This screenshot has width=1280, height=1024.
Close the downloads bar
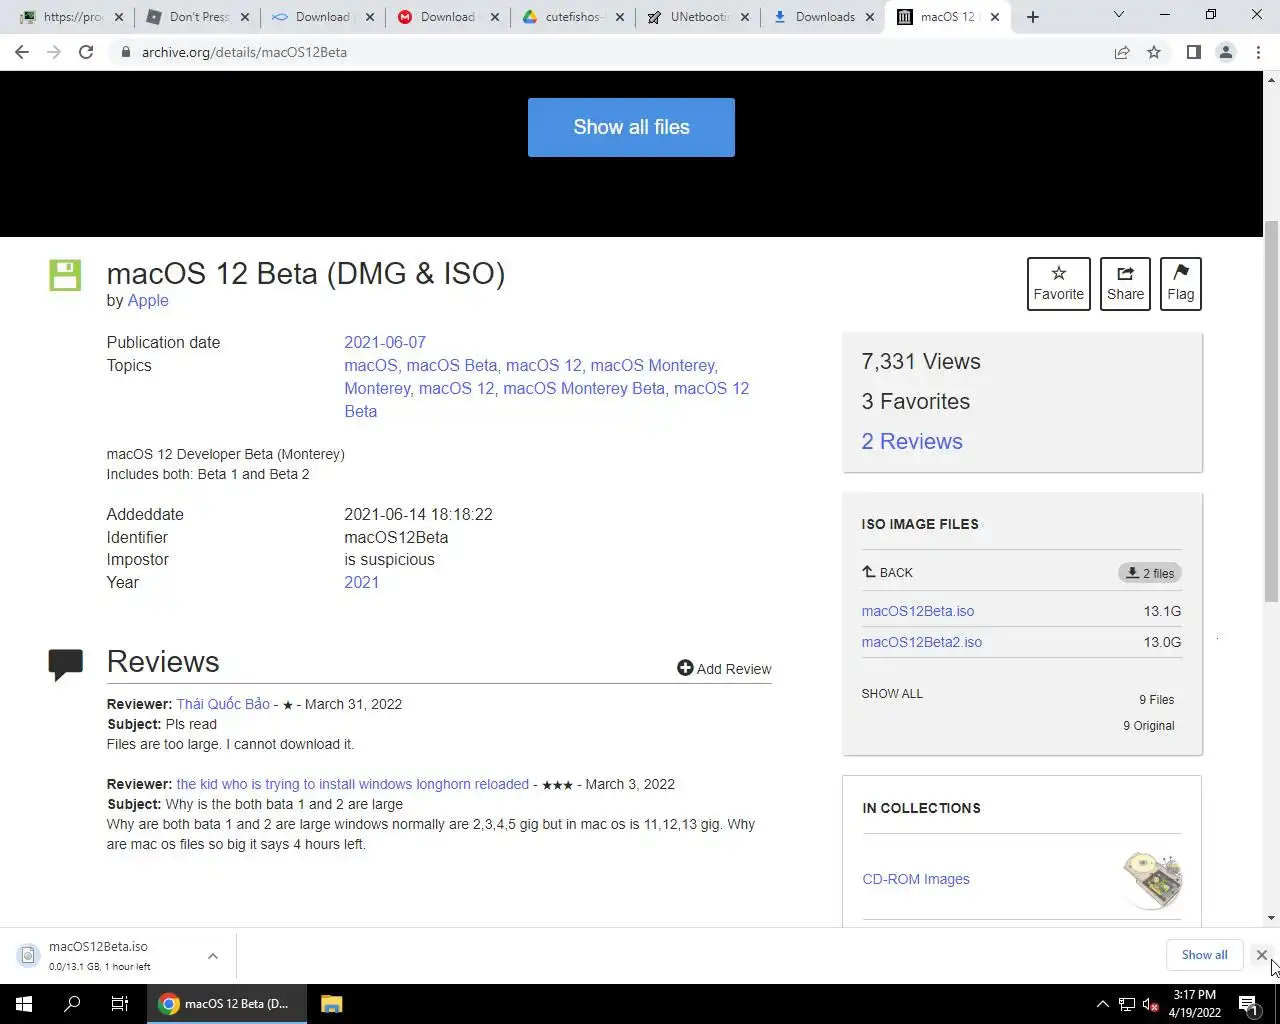[x=1261, y=955]
